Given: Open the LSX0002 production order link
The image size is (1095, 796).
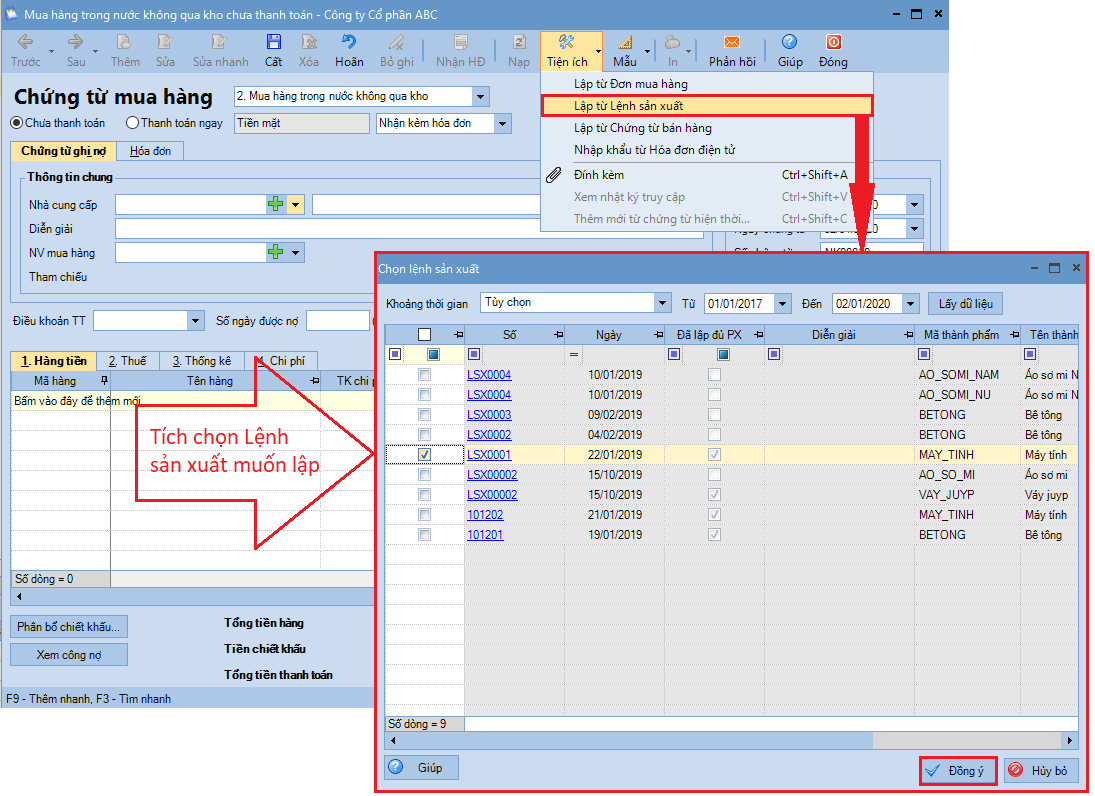Looking at the screenshot, I should tap(489, 435).
